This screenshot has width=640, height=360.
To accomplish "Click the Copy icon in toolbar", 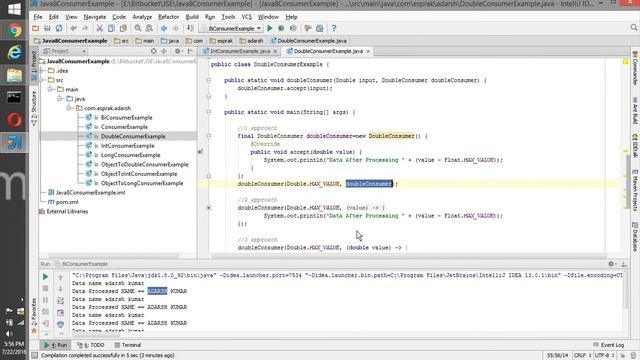I will (111, 28).
